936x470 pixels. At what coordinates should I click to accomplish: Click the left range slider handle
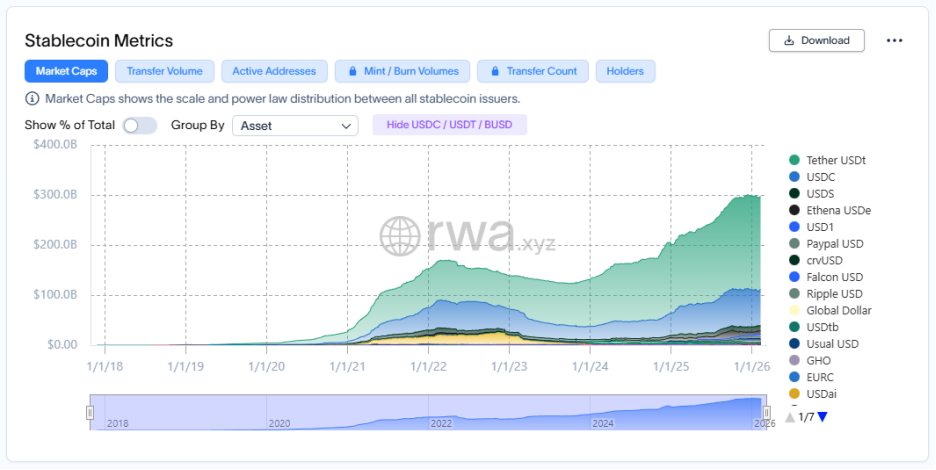coord(90,412)
